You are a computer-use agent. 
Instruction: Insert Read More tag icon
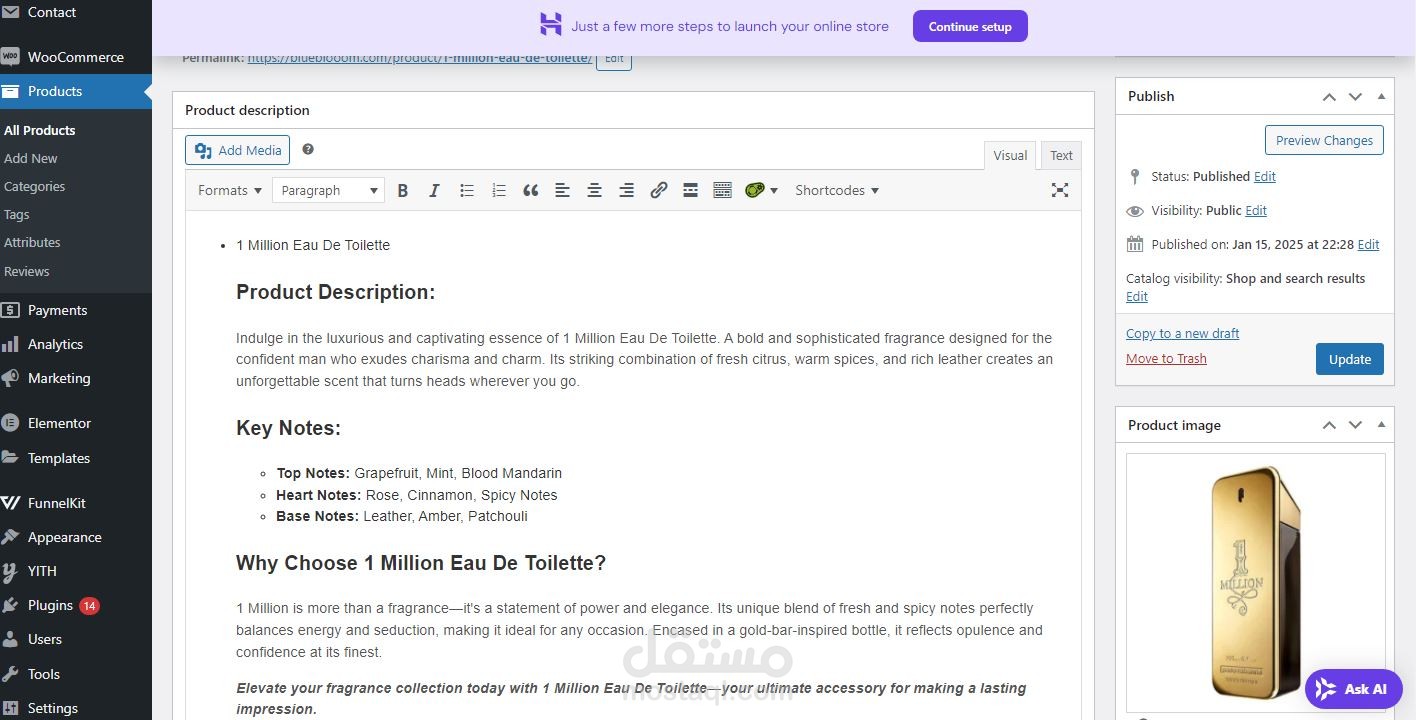tap(690, 190)
